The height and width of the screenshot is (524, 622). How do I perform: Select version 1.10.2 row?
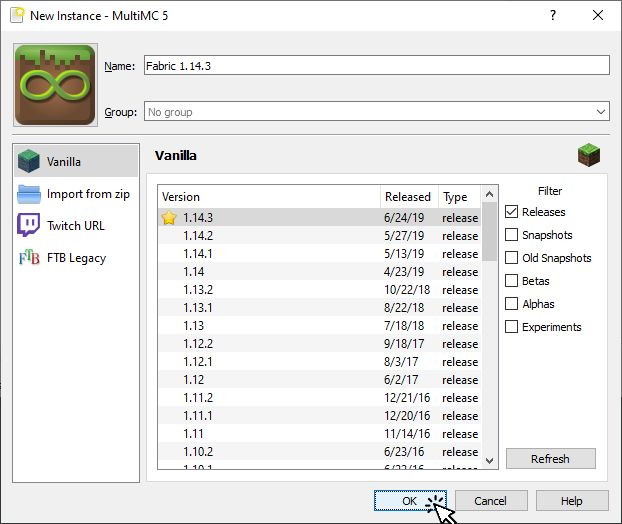point(319,451)
